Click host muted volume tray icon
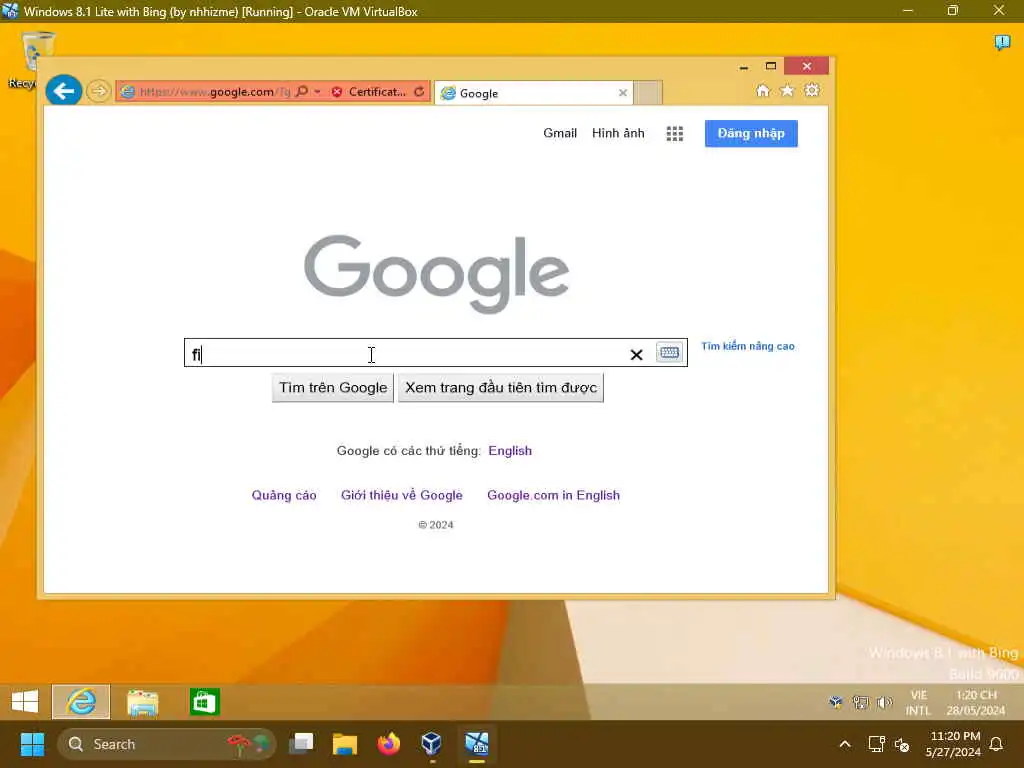This screenshot has width=1024, height=768. (902, 744)
